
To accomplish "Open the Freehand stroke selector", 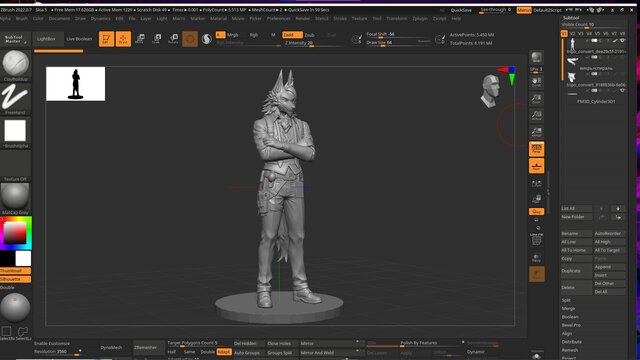I will 16,99.
